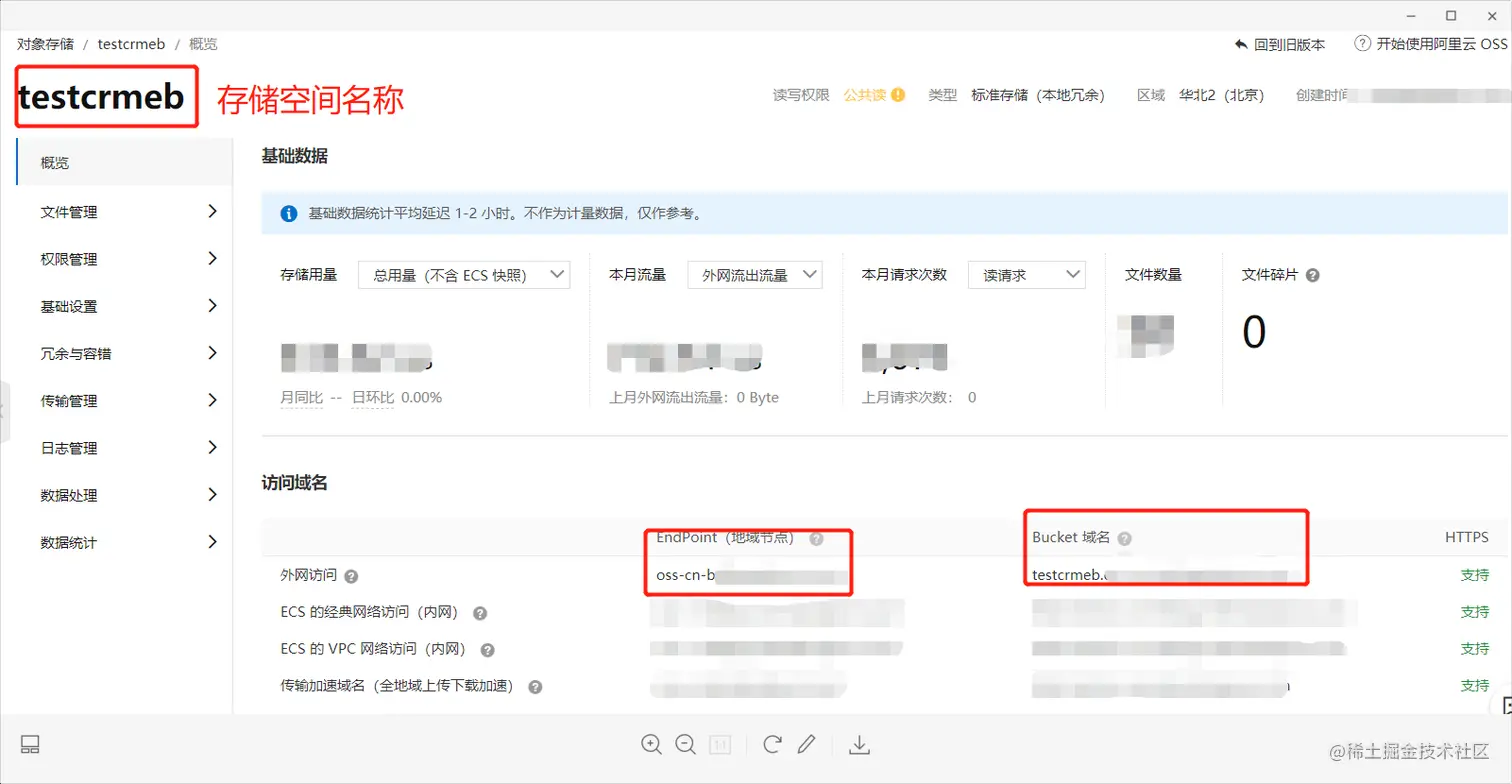The height and width of the screenshot is (784, 1512).
Task: Click the zoom out magnifier icon
Action: click(x=686, y=744)
